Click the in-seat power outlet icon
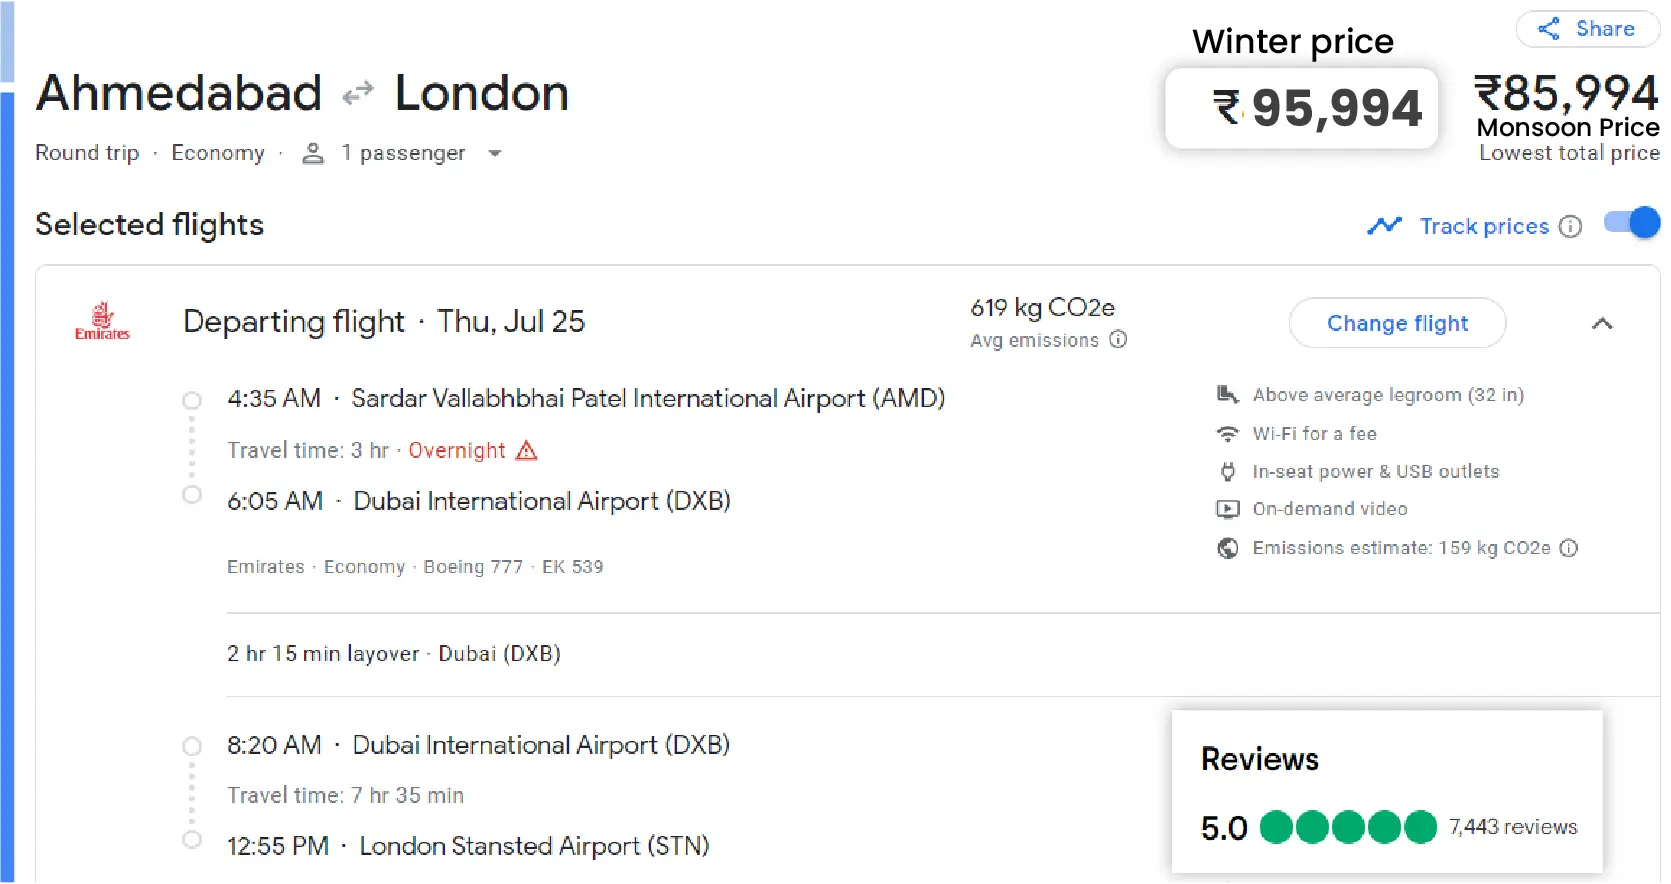Viewport: 1671px width, 884px height. pos(1228,471)
